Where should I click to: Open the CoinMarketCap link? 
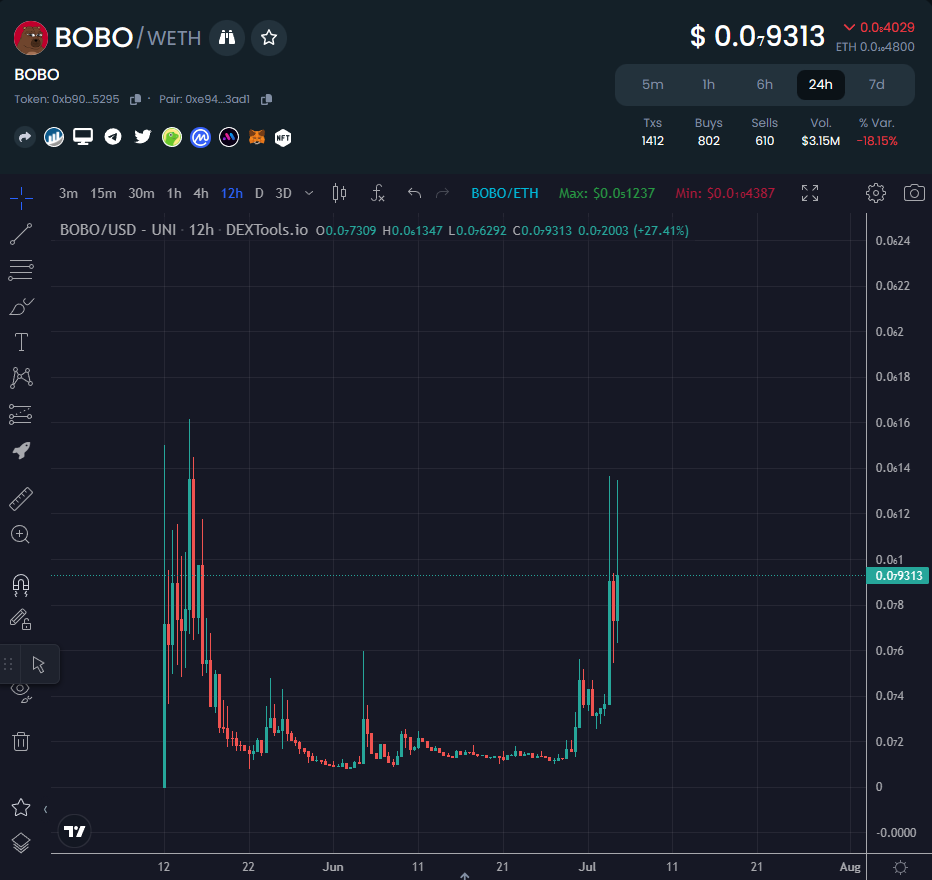click(200, 138)
